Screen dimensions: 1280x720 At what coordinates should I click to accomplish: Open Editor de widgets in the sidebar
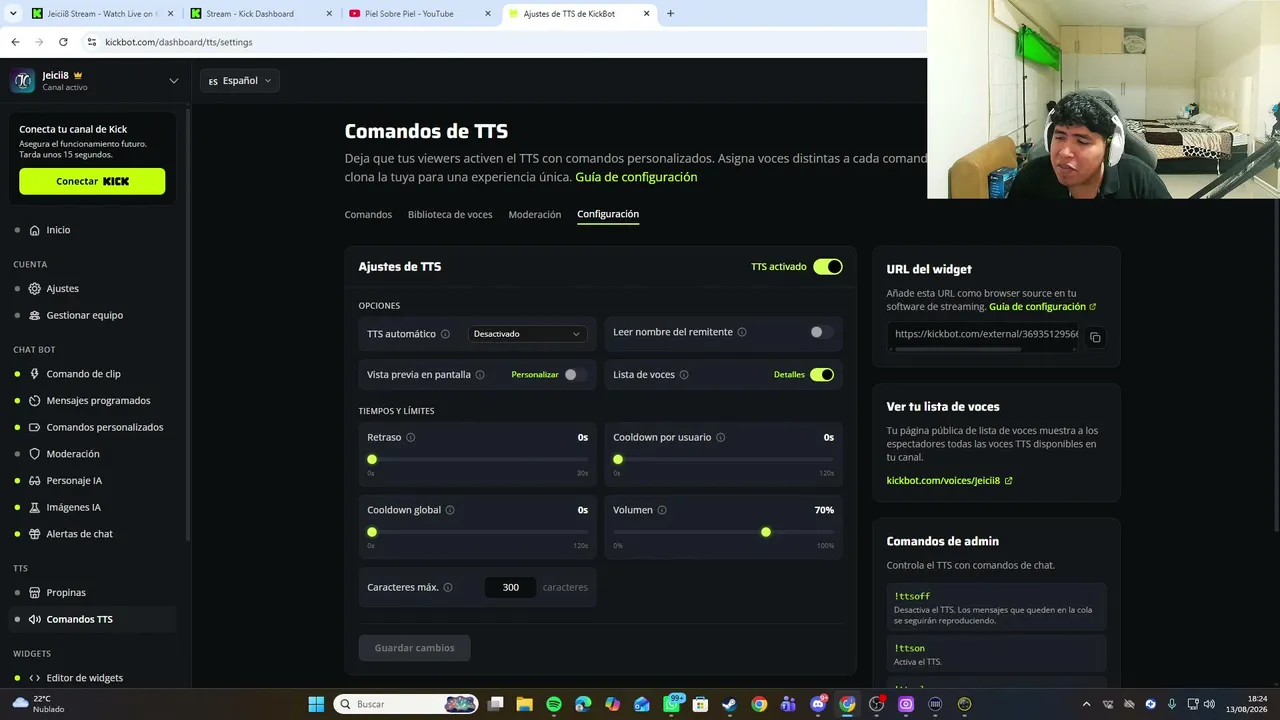84,678
